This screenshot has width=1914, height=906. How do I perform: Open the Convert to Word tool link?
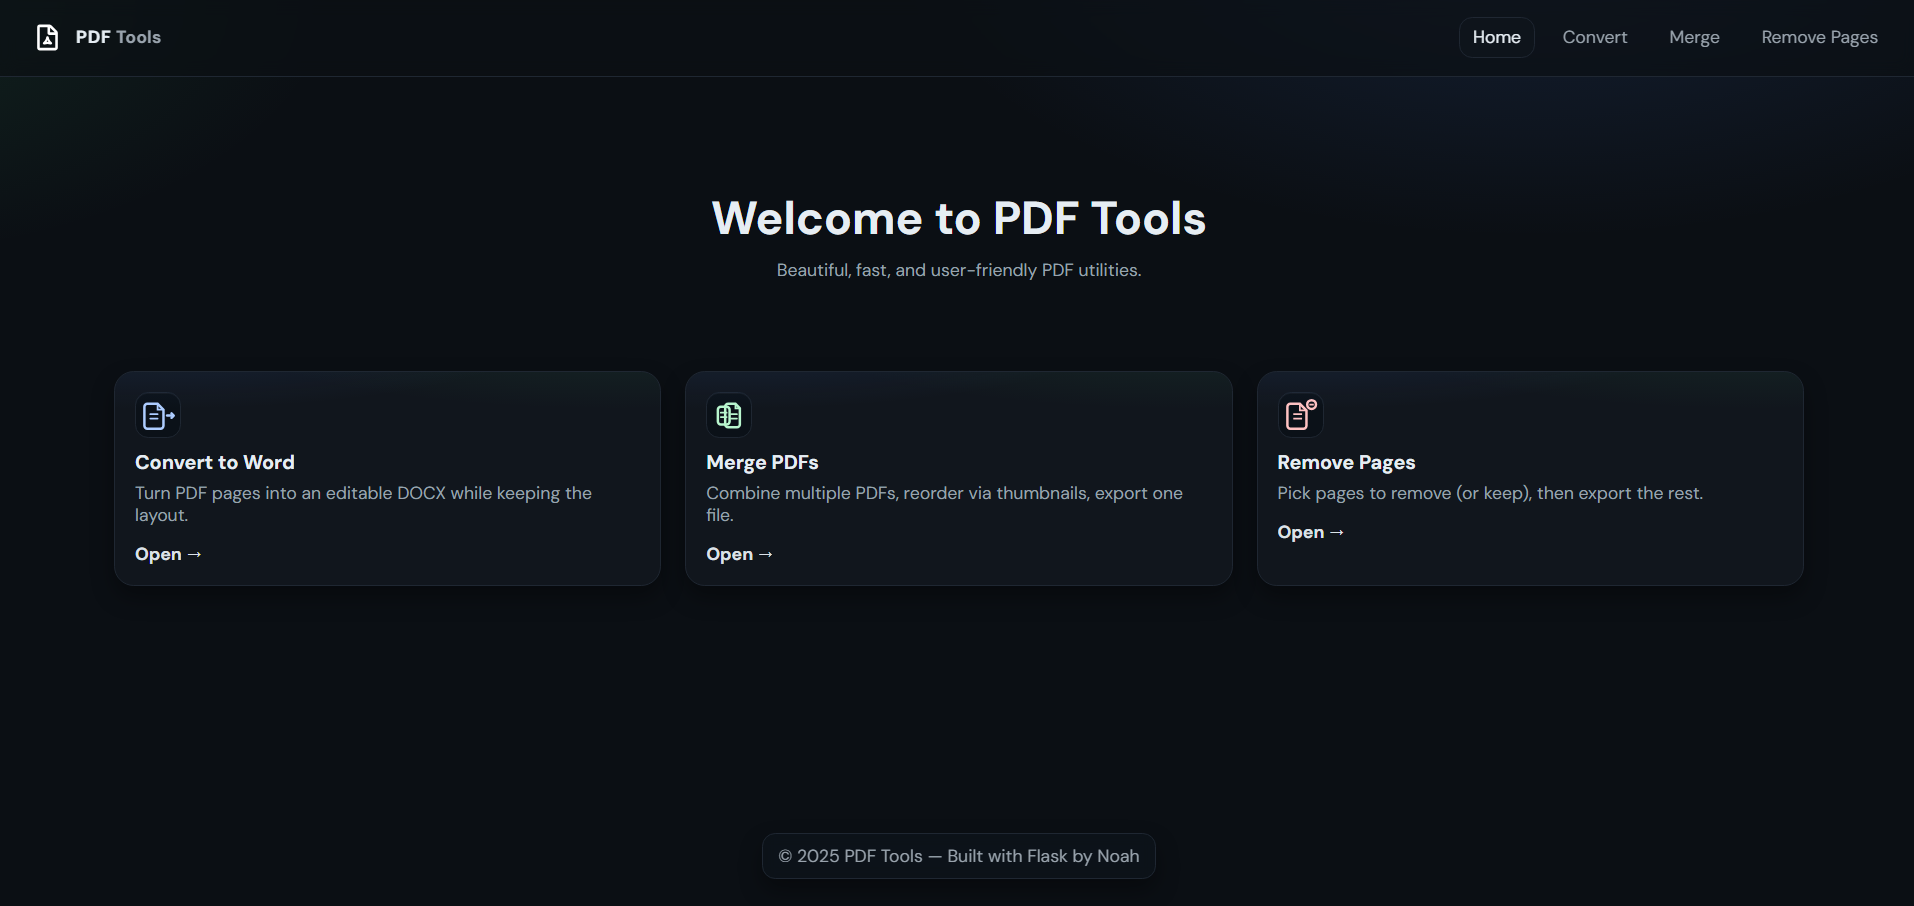tap(168, 554)
